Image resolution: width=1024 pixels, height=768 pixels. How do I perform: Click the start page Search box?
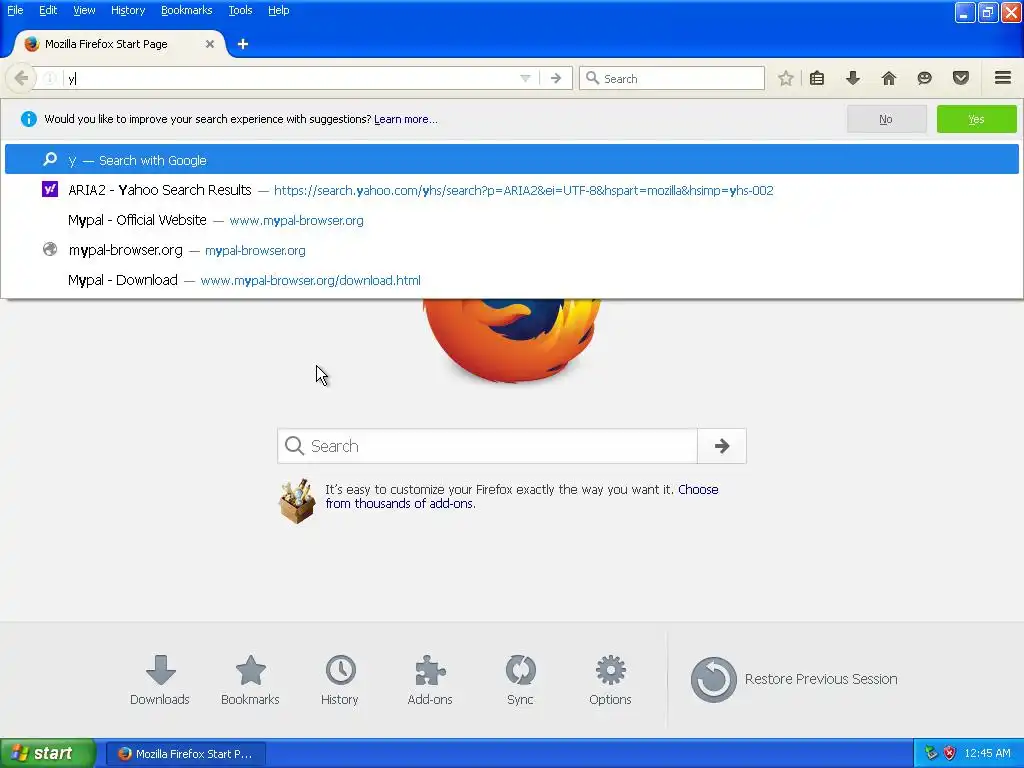[x=487, y=446]
